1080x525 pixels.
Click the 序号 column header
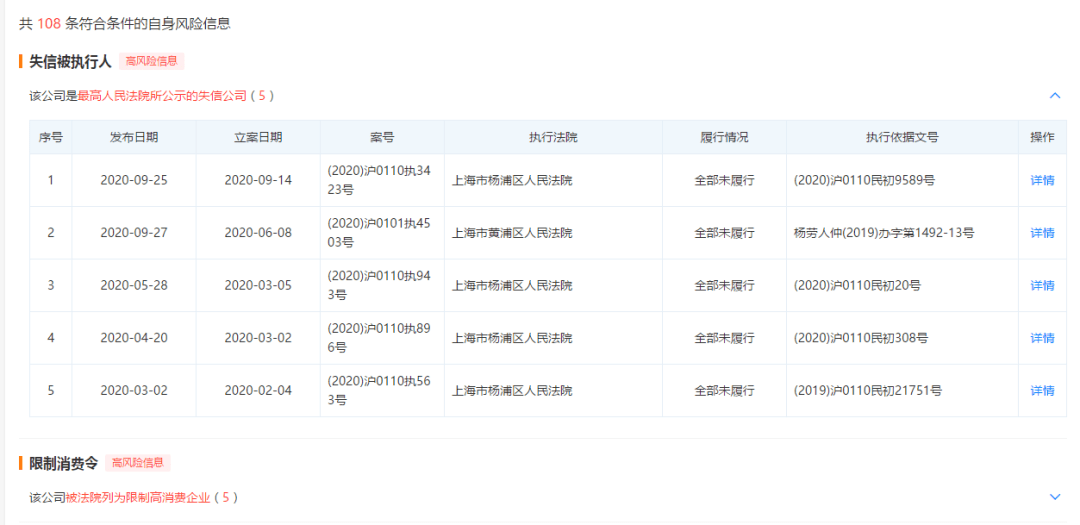click(50, 137)
